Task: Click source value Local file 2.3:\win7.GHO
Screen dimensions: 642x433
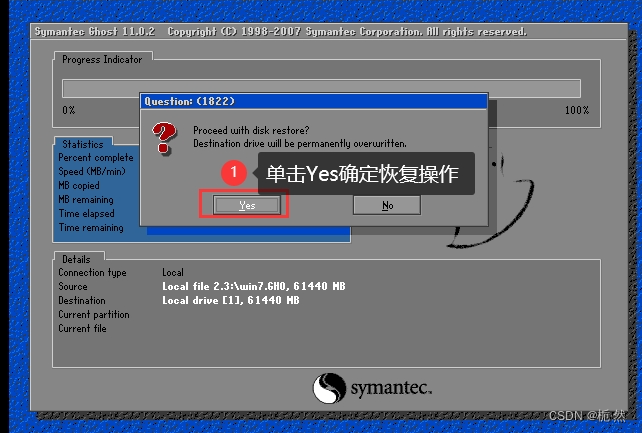Action: 253,286
